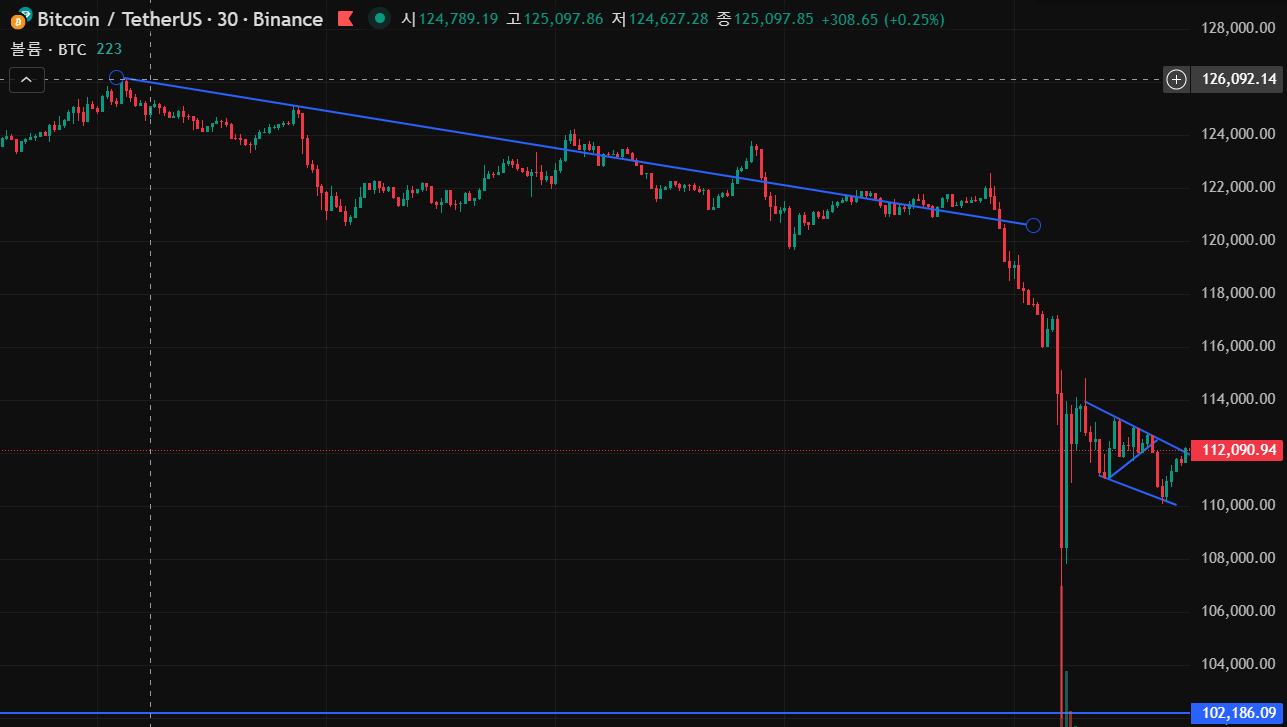
Task: Select the lower descending line of the wedge
Action: click(1140, 491)
